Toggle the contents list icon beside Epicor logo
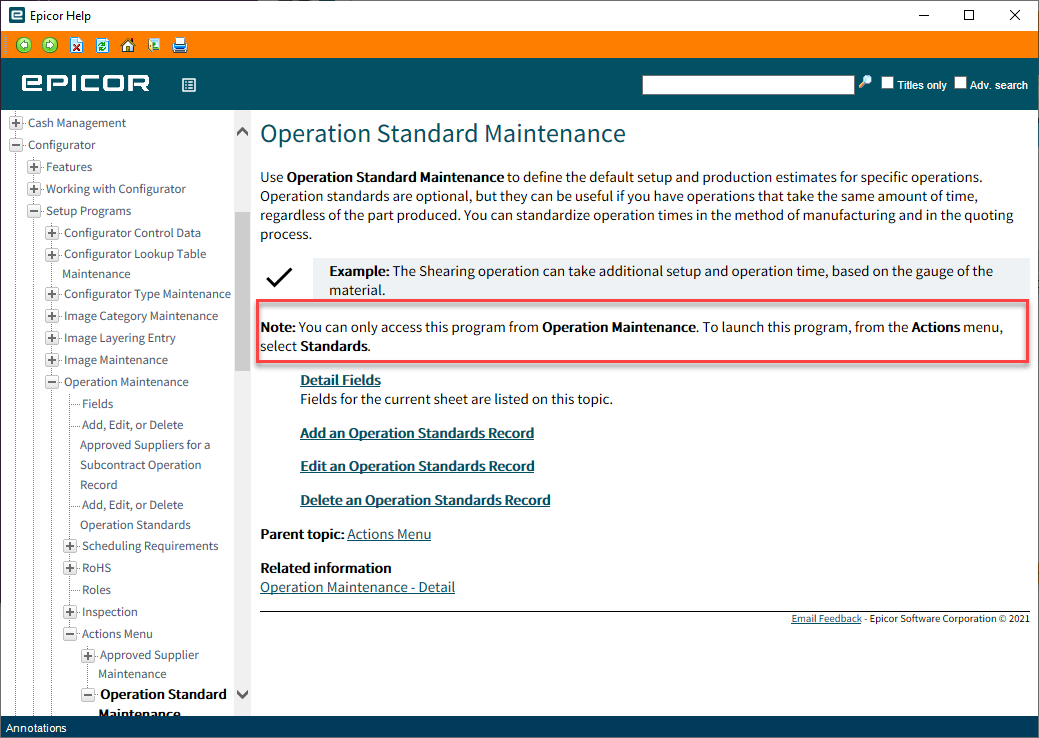The image size is (1039, 738). (189, 85)
